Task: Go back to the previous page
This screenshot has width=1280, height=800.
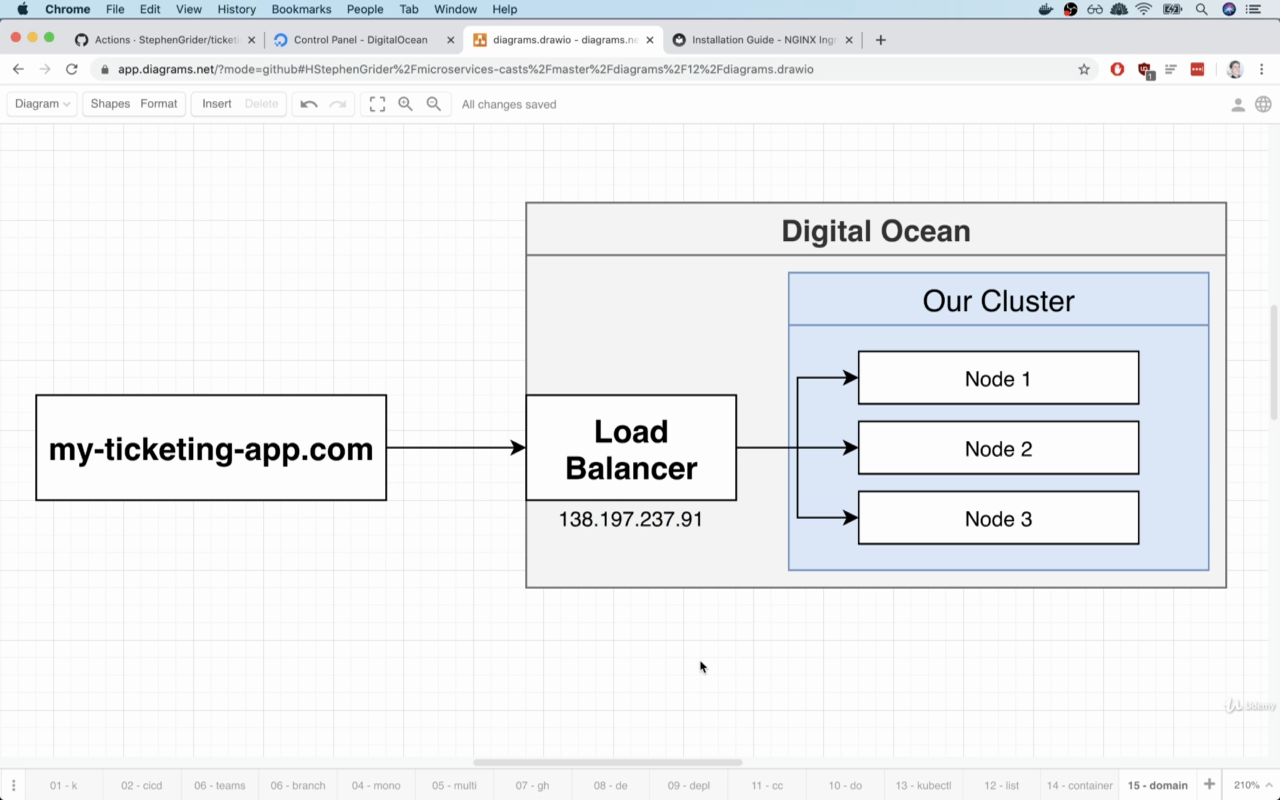Action: point(18,69)
